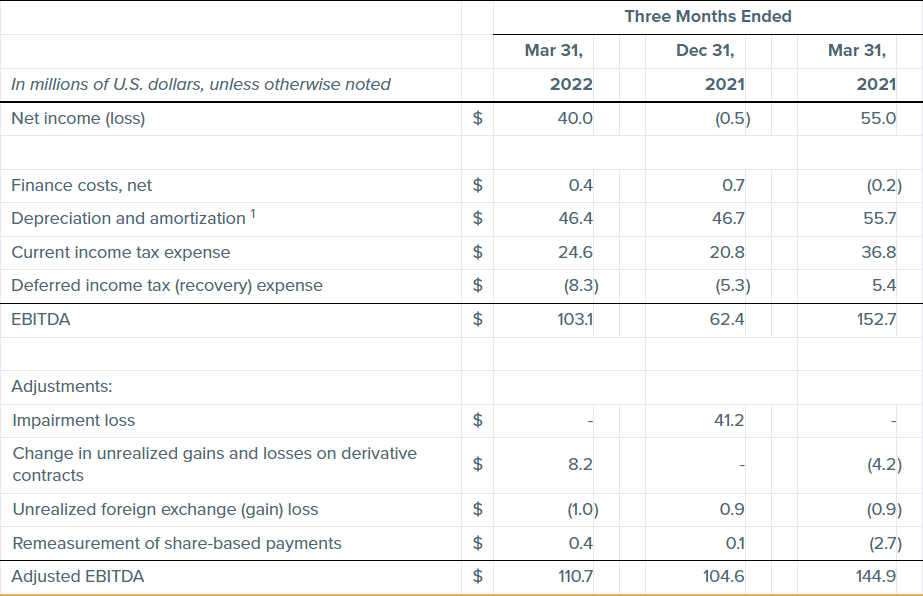Select 'Unrealized foreign exchange (gain) loss' label
Viewport: 923px width, 596px height.
pos(165,509)
